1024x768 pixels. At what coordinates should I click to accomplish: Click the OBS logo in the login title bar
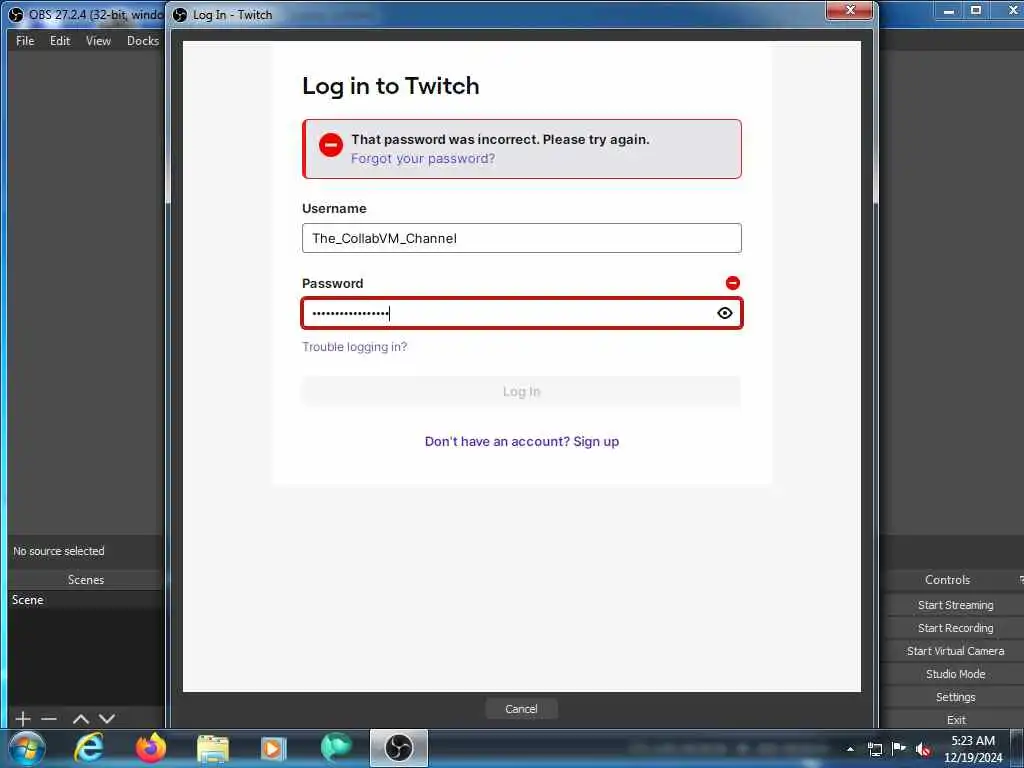coord(180,14)
